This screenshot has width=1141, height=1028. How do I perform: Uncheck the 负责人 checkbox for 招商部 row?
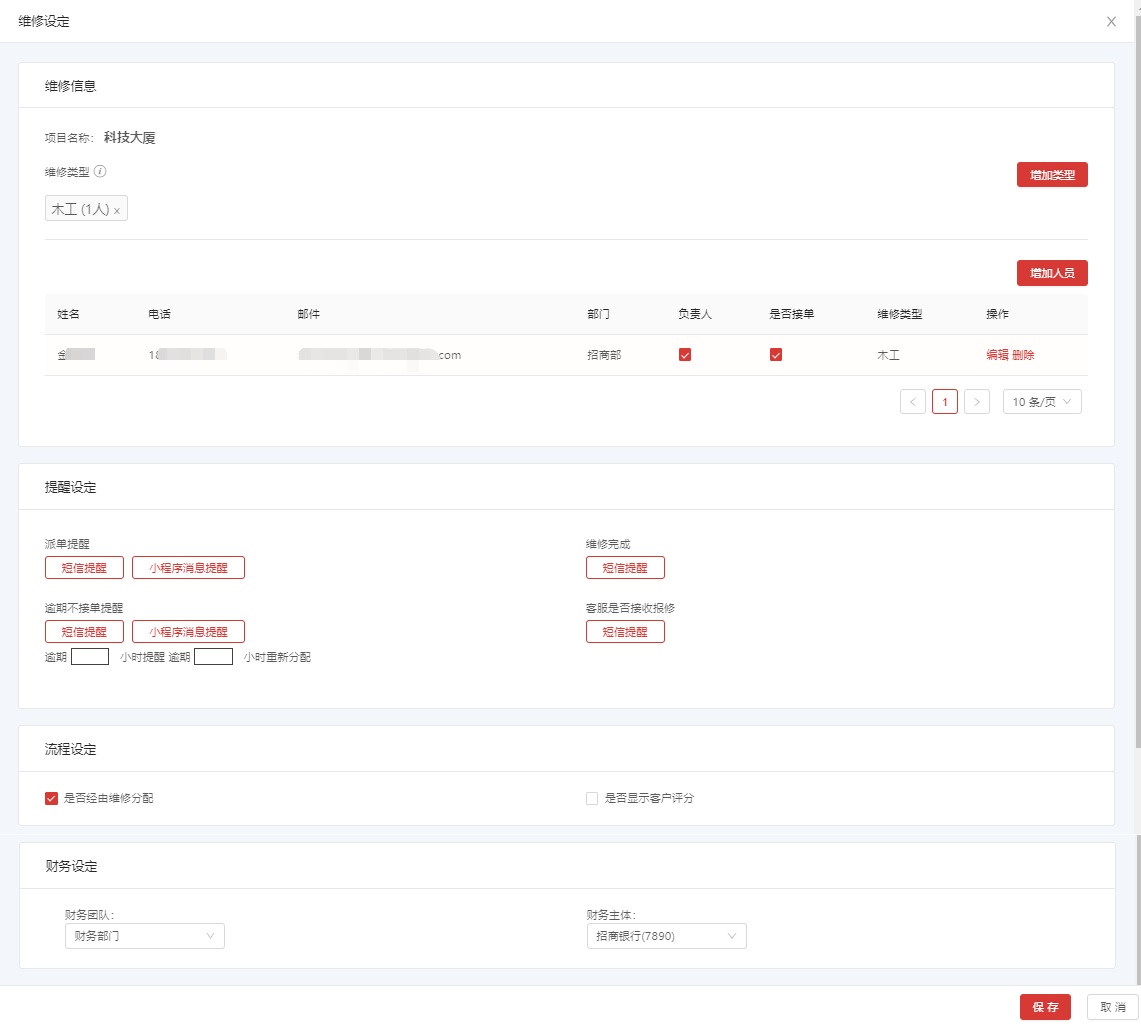[x=685, y=355]
